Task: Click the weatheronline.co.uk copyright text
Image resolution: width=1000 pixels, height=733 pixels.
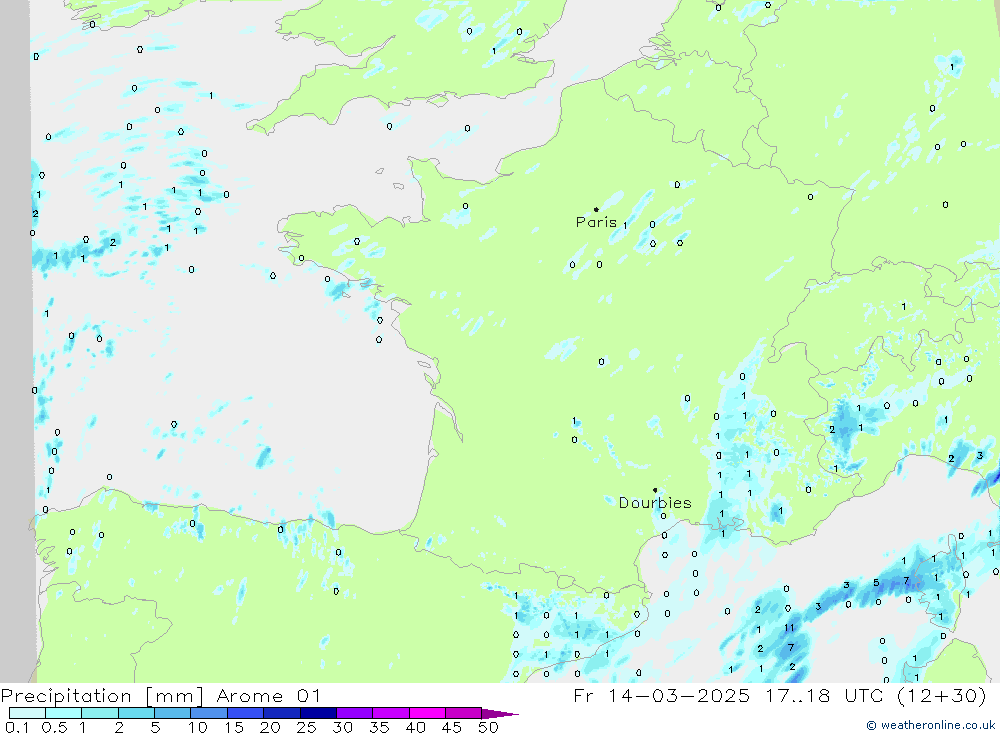Action: (930, 725)
